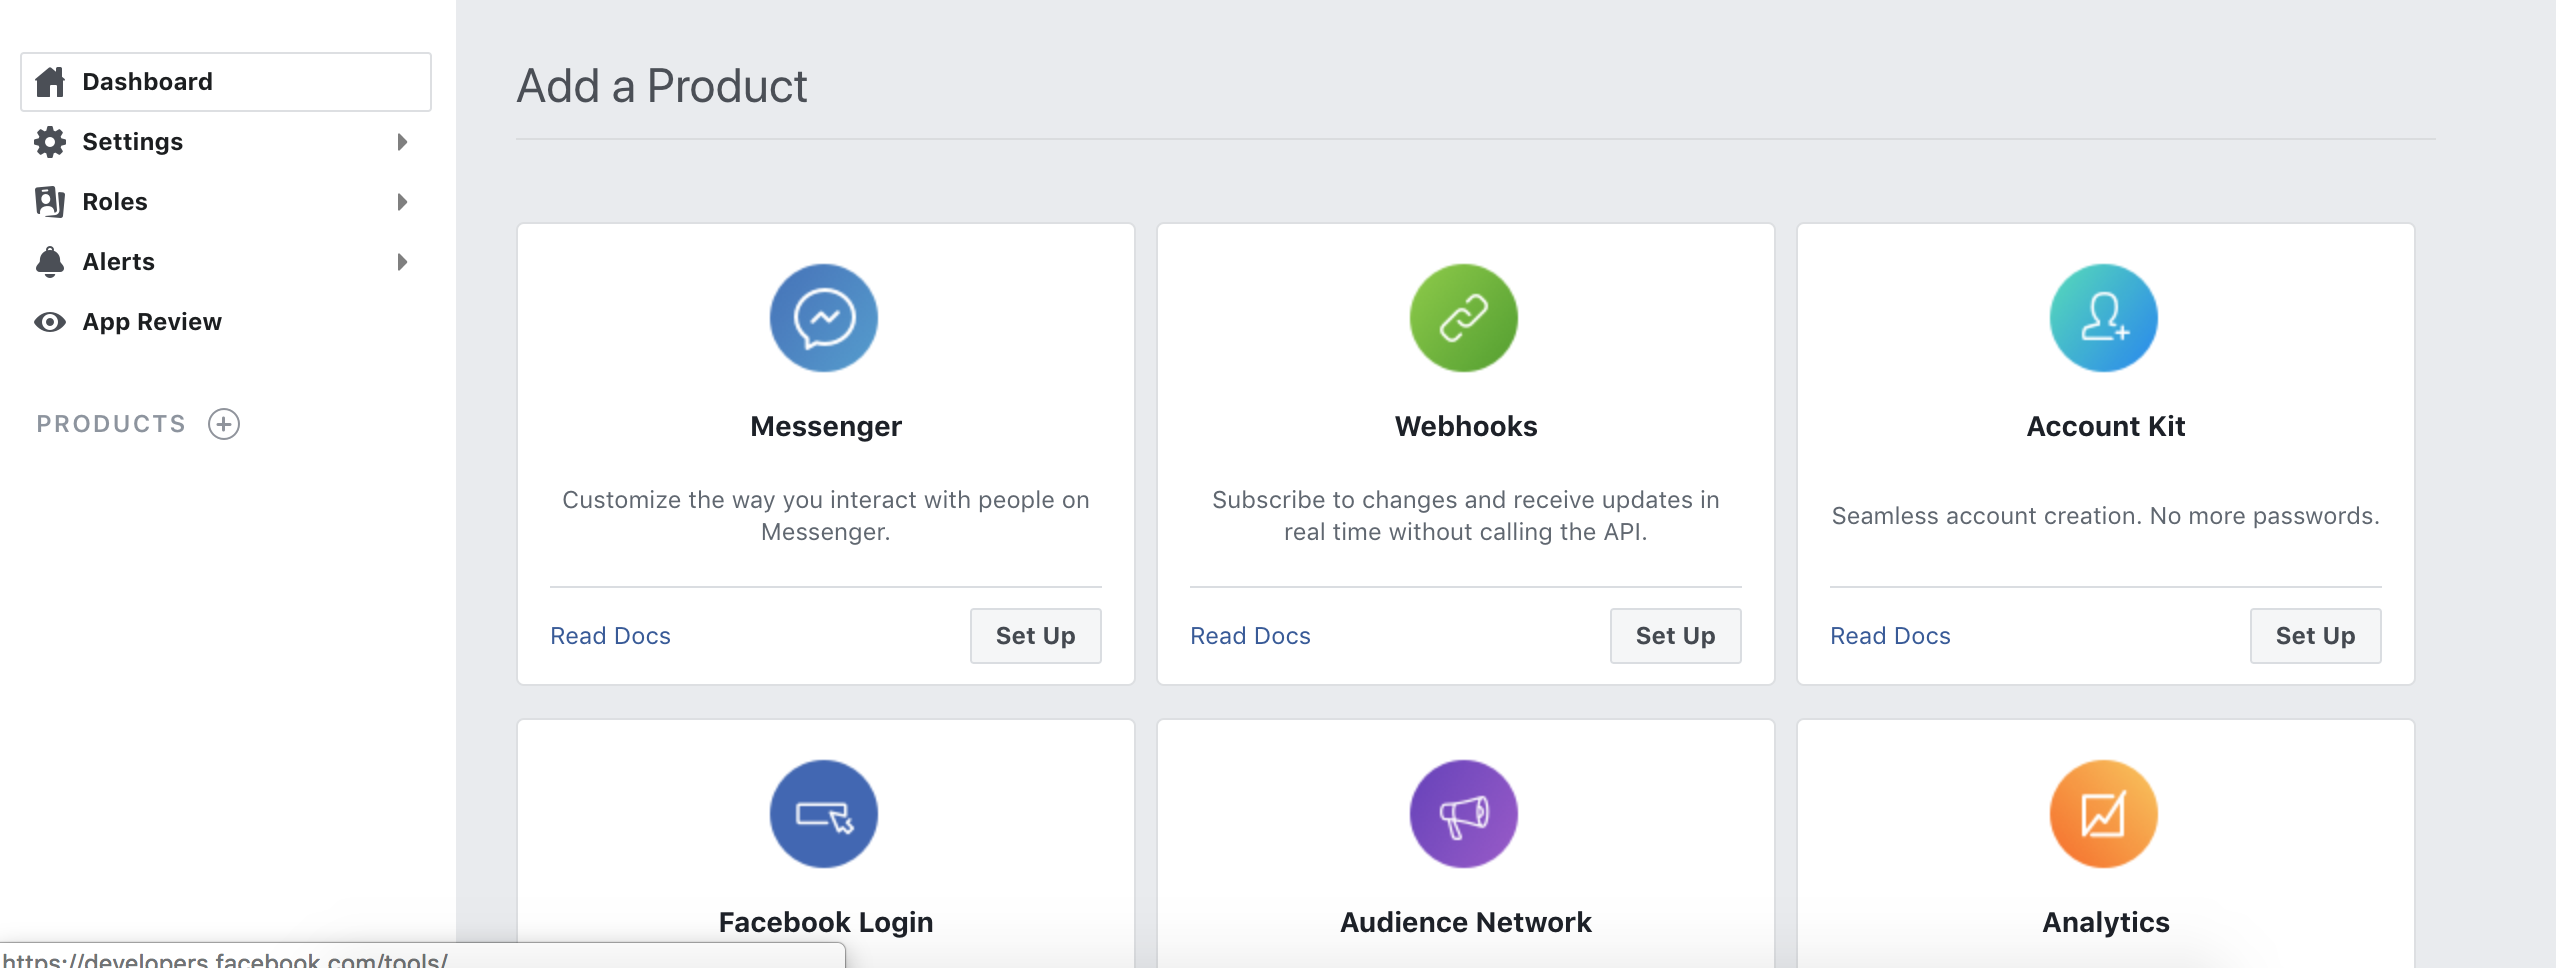Add a product with the plus icon

(224, 424)
